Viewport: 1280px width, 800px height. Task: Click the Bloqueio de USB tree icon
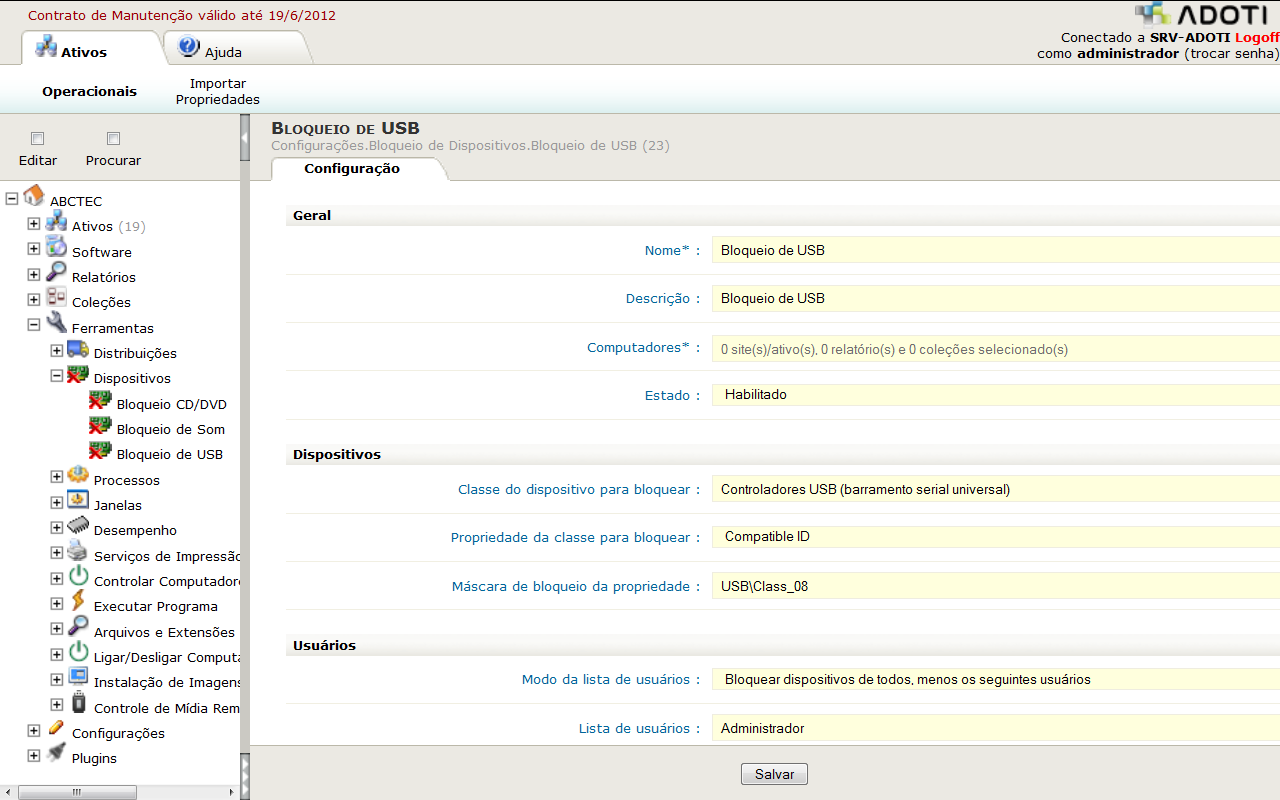(x=100, y=450)
